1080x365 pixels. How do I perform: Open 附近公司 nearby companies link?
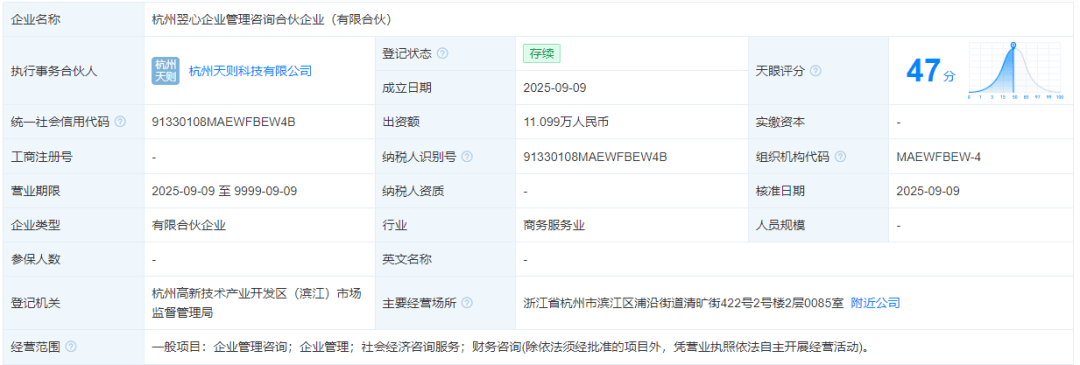tap(875, 303)
